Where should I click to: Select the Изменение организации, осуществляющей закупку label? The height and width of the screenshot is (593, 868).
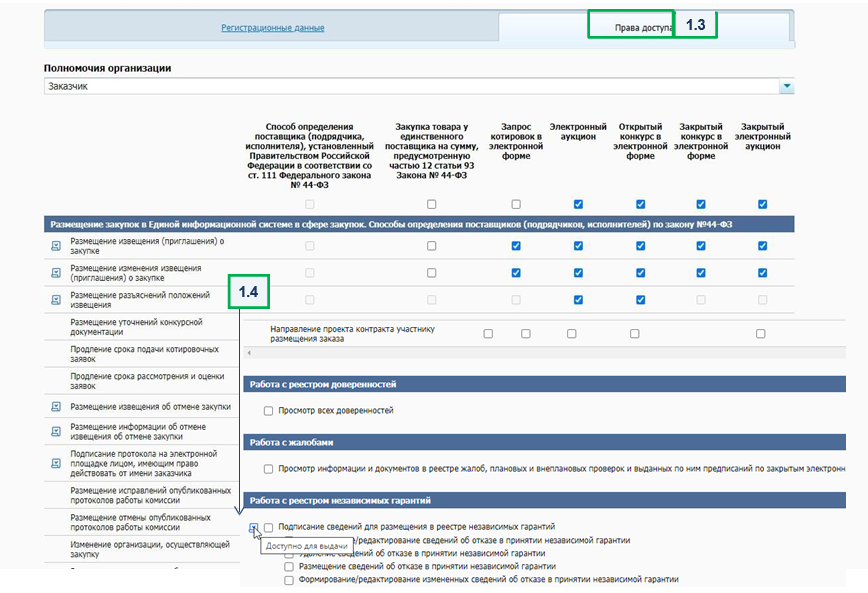pos(150,549)
